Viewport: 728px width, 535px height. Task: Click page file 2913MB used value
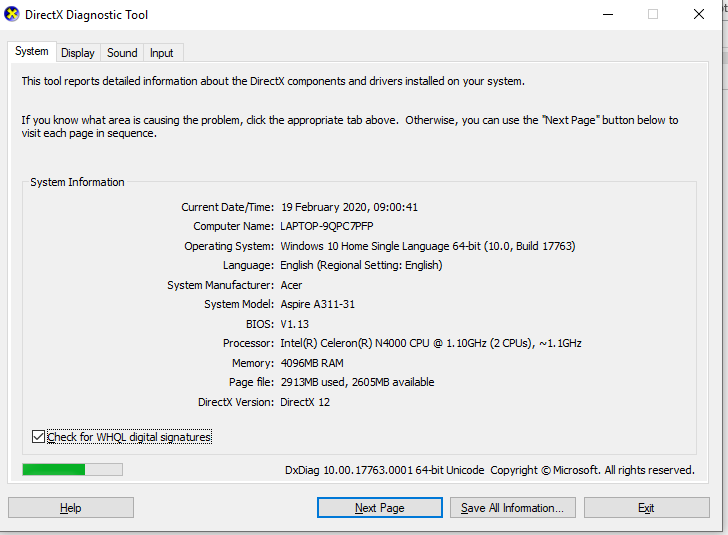tap(358, 382)
